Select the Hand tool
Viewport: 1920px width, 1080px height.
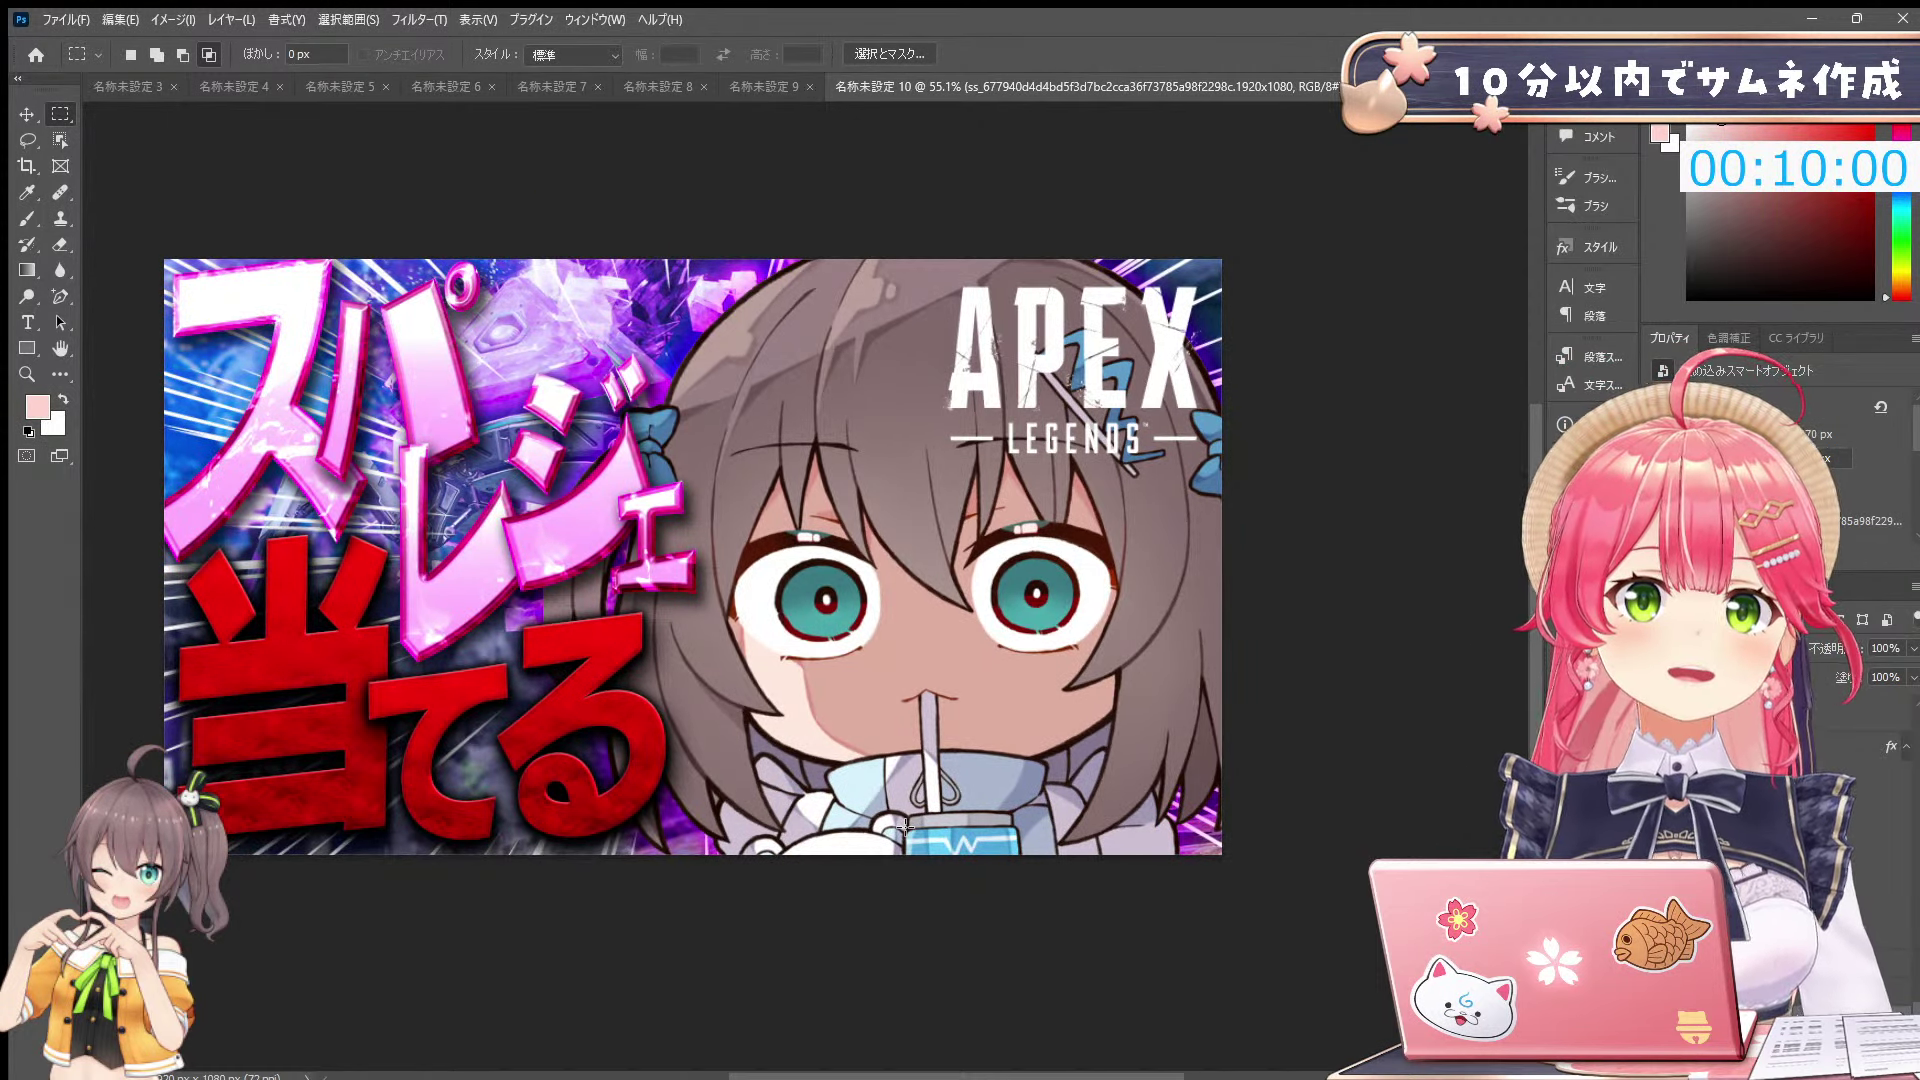tap(61, 348)
